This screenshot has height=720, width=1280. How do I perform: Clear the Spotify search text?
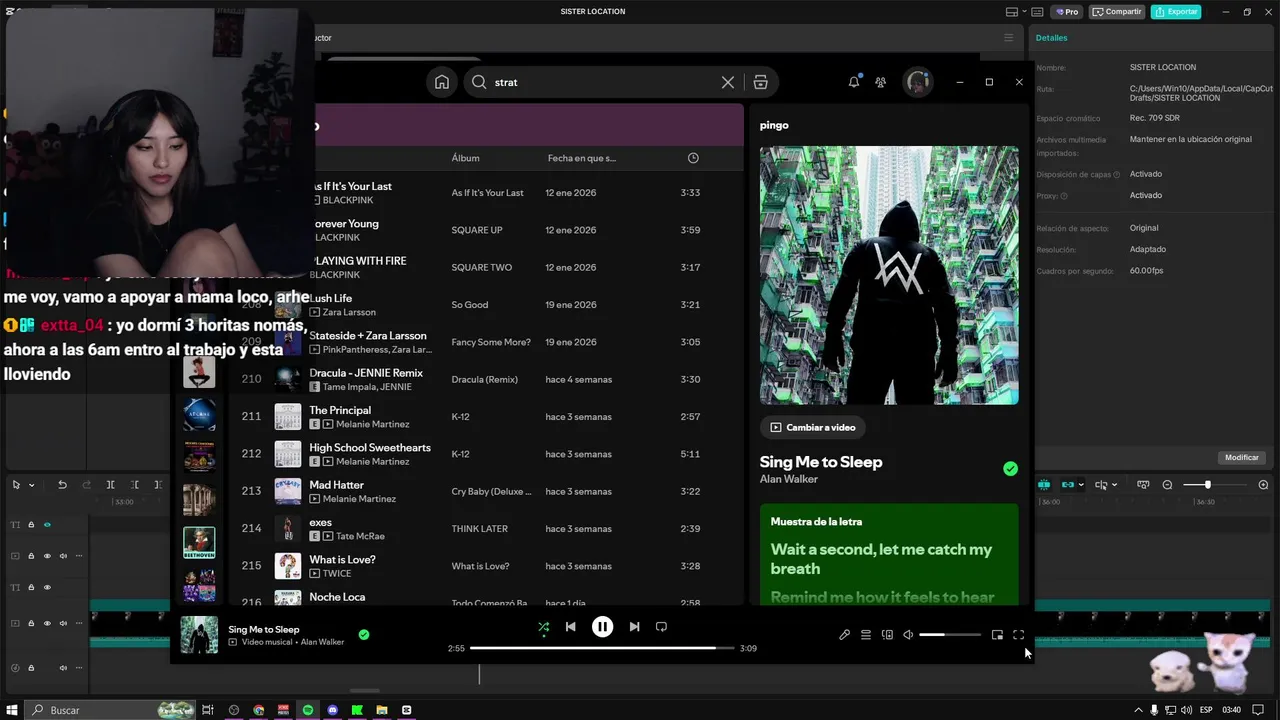728,82
